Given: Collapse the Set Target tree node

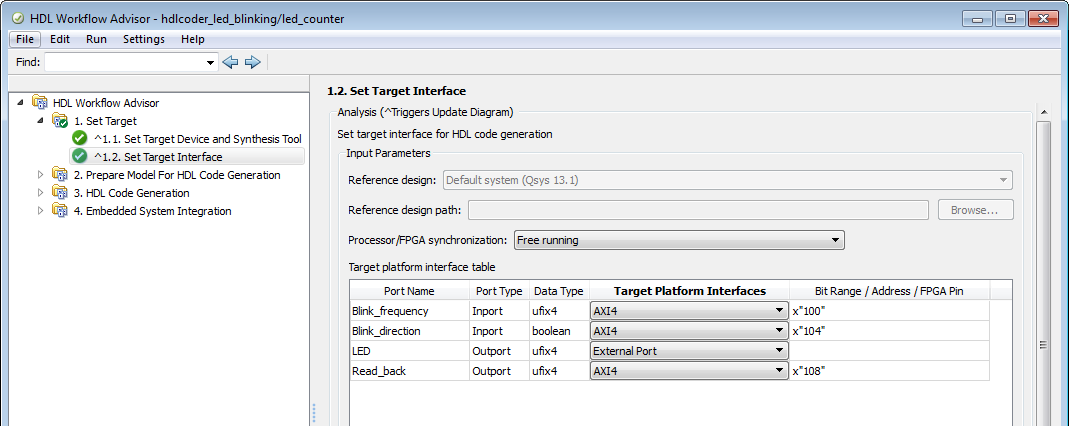Looking at the screenshot, I should [x=41, y=121].
